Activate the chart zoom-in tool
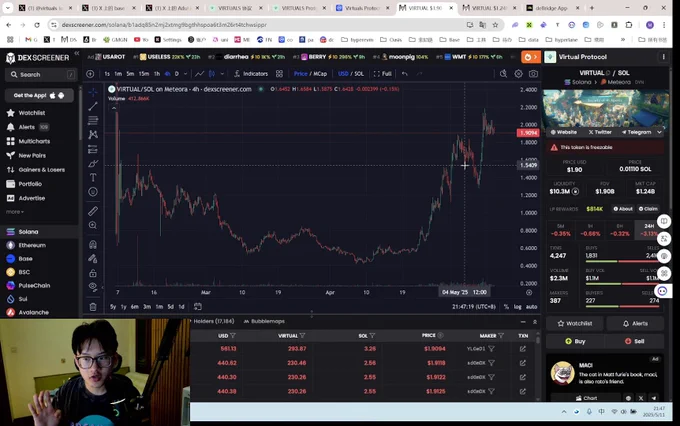Viewport: 680px width, 426px height. [93, 225]
